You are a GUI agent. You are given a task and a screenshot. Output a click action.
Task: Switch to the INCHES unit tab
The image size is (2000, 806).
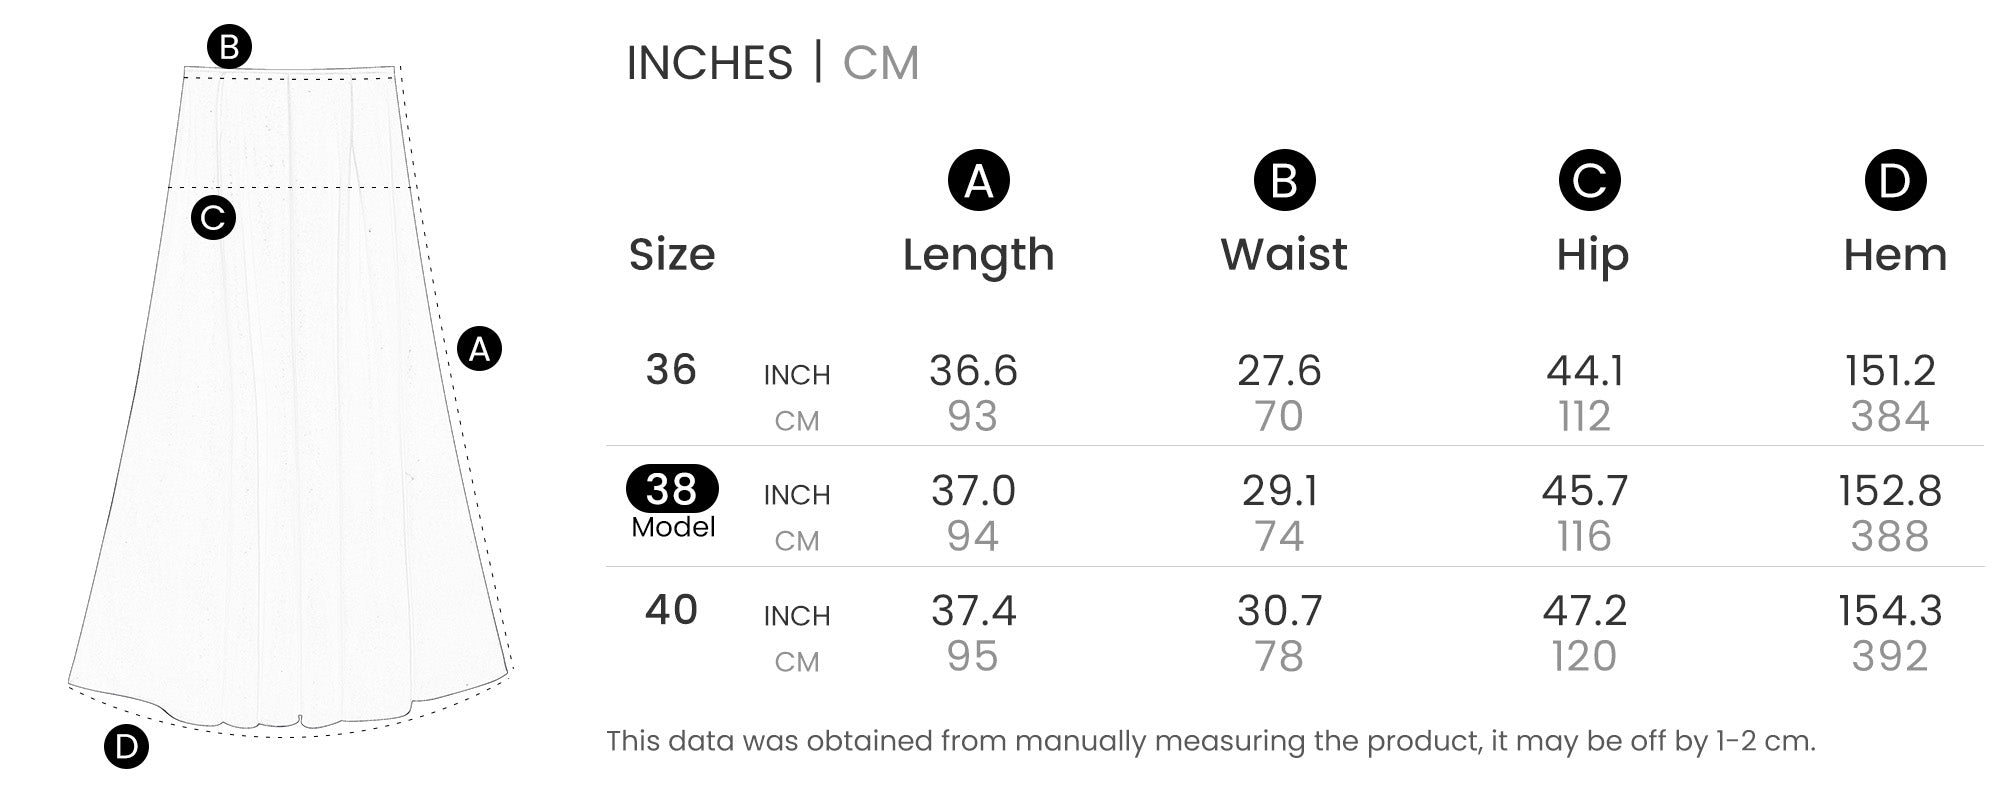709,63
